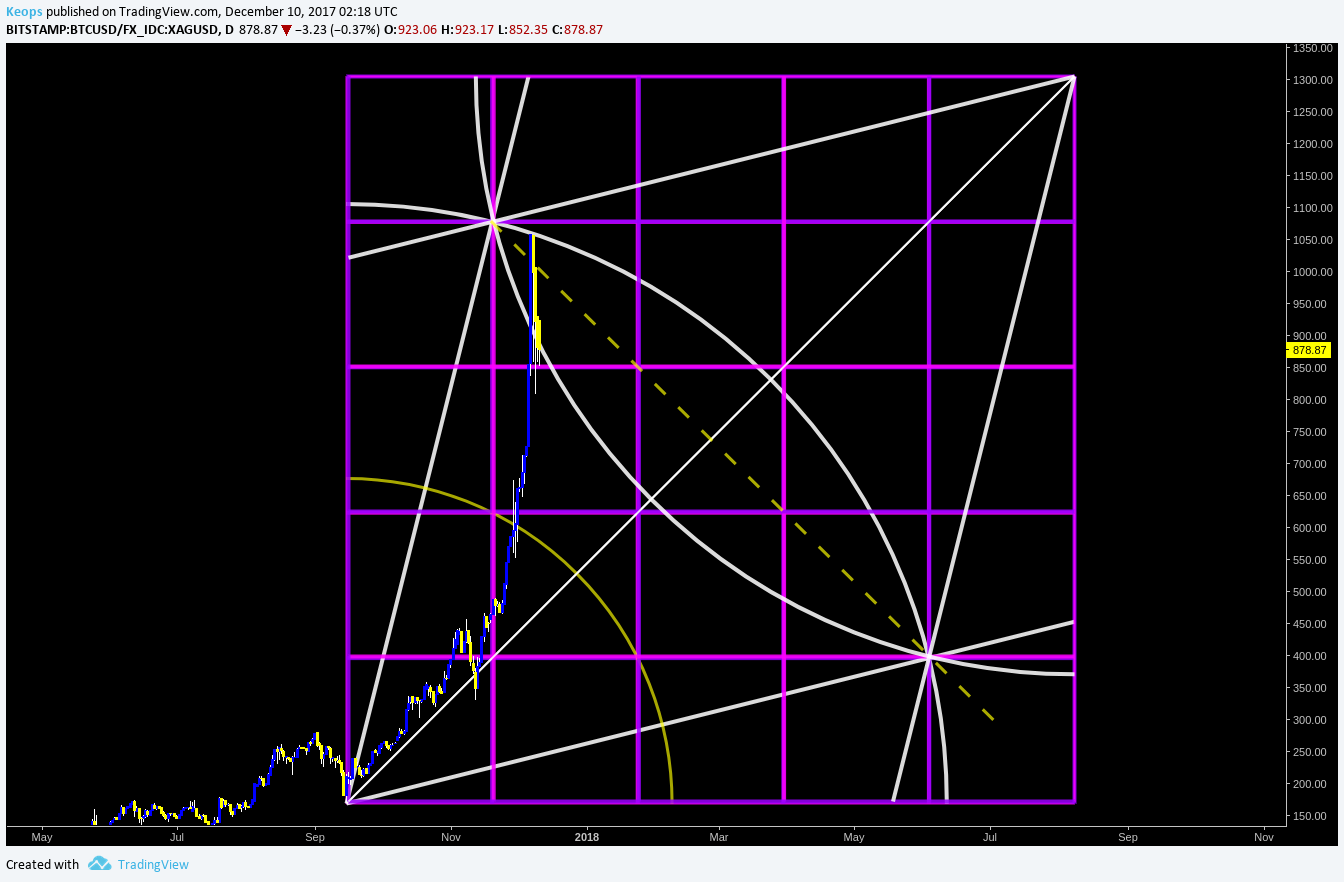Click the −3.23 (−0.37%) change text
This screenshot has width=1344, height=882.
pos(337,30)
